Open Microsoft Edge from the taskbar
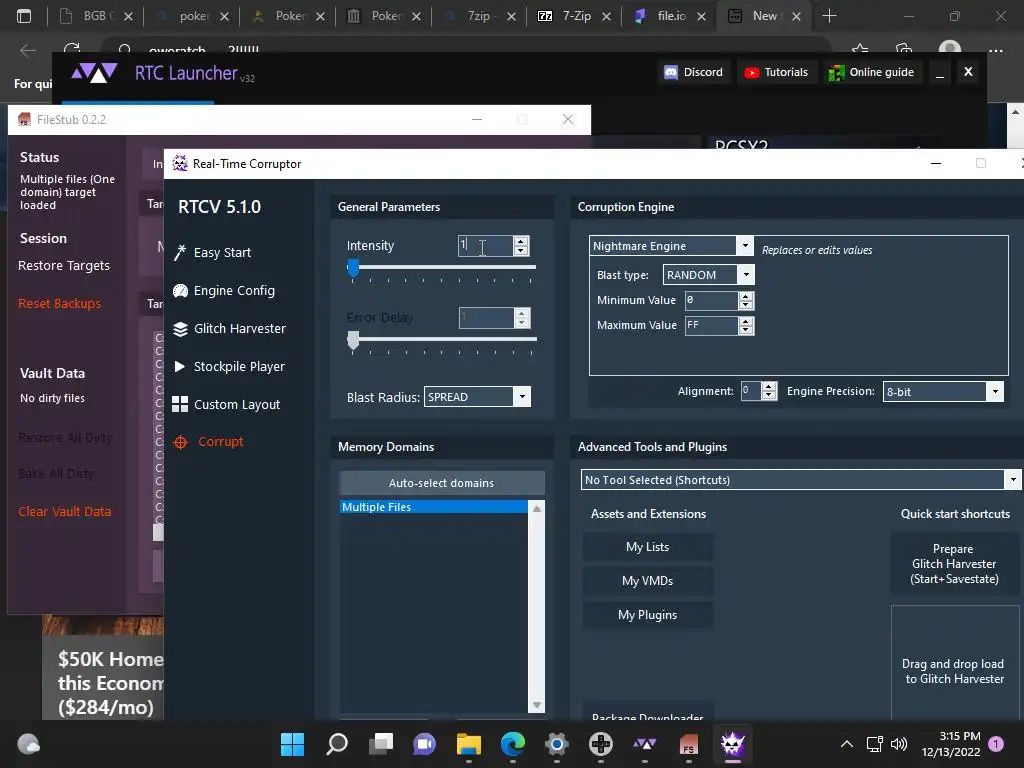The image size is (1024, 768). (513, 744)
